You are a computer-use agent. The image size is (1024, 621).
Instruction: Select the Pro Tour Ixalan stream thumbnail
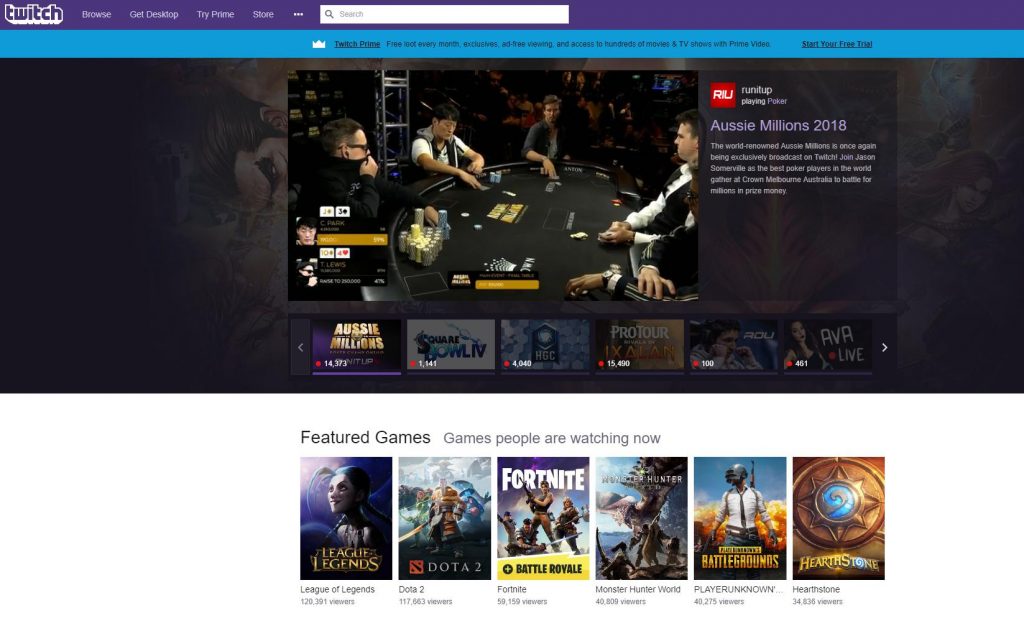coord(639,345)
